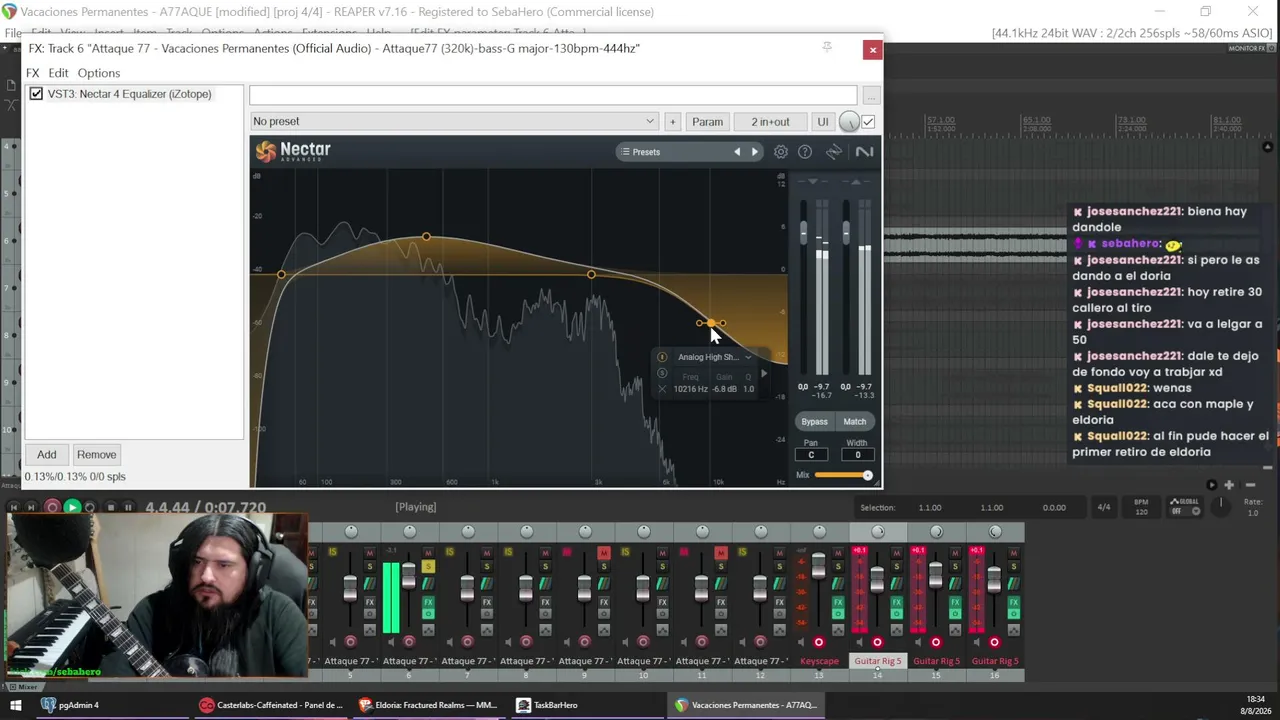The width and height of the screenshot is (1280, 720).
Task: Select the low-cut EQ node at far left
Action: pyautogui.click(x=281, y=274)
